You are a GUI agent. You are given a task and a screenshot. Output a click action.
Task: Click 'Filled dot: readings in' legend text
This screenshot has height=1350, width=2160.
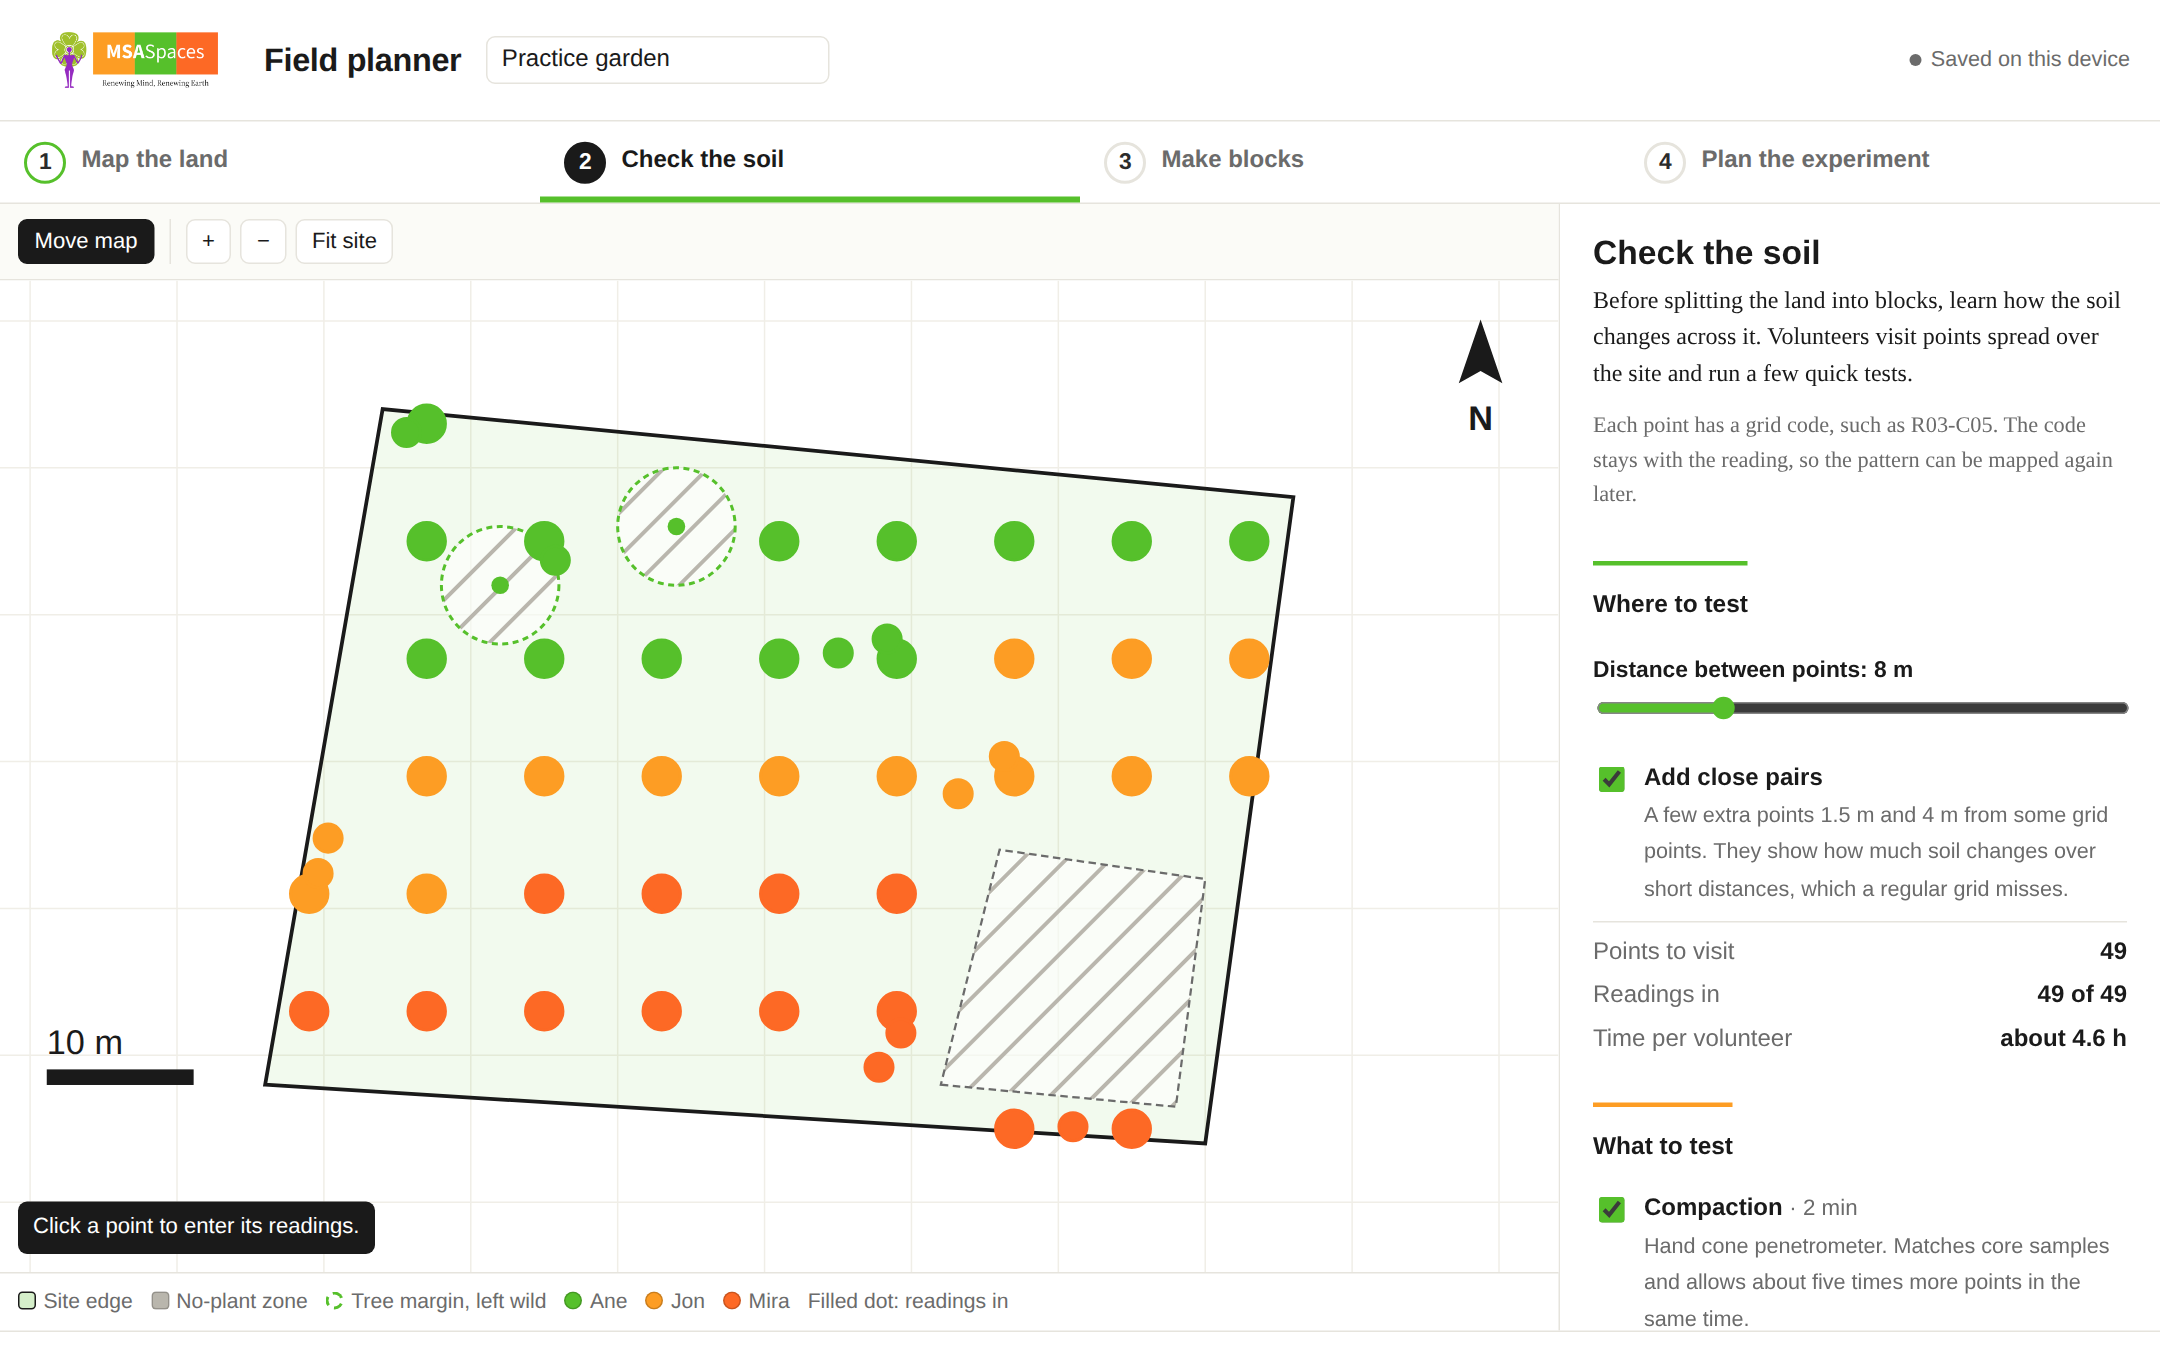tap(907, 1300)
